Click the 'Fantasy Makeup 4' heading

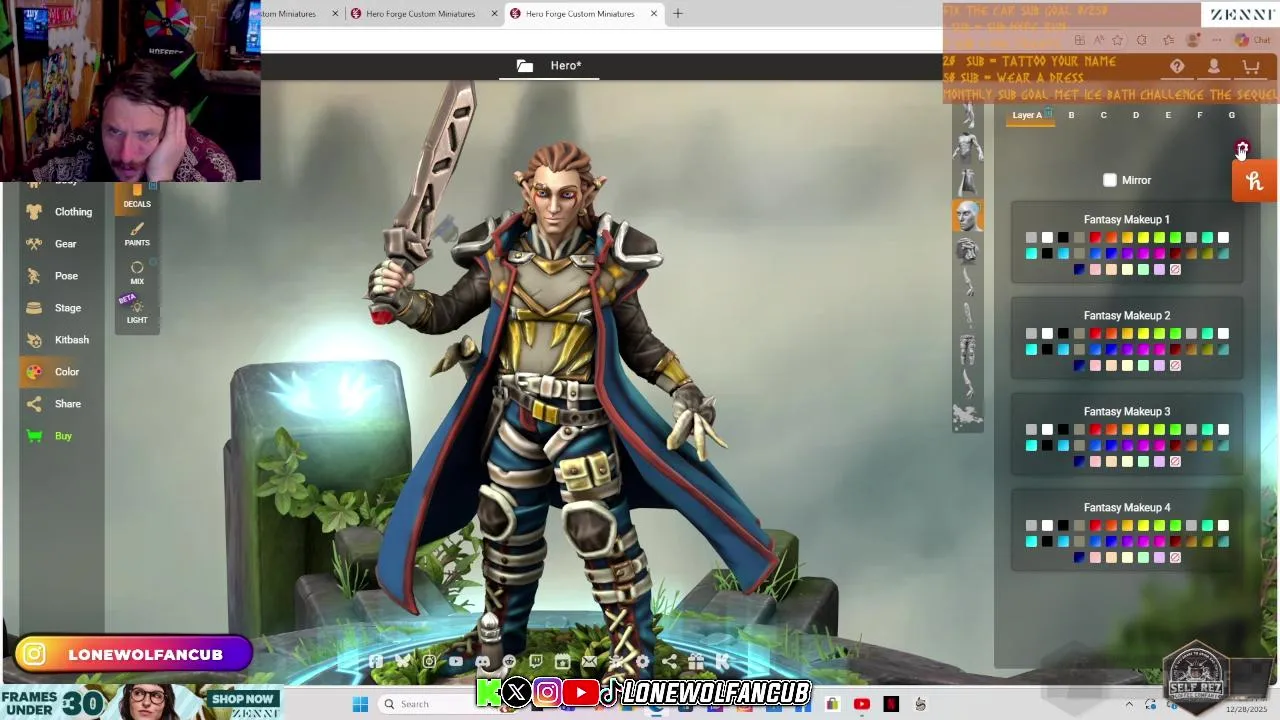[x=1127, y=507]
